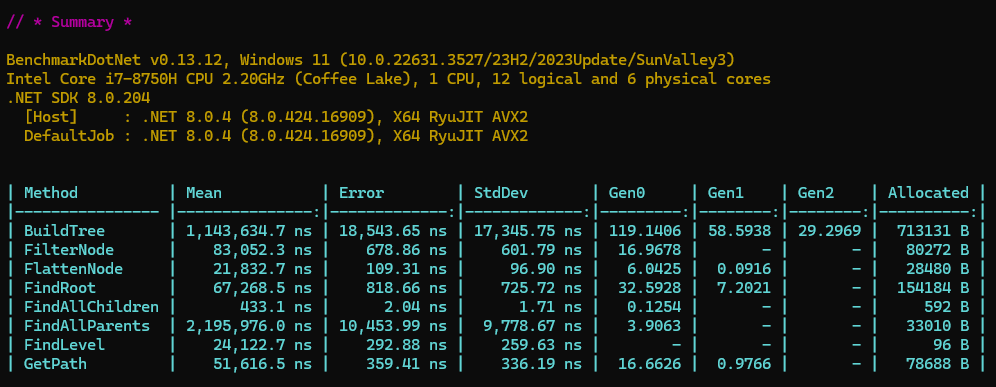Image resolution: width=996 pixels, height=387 pixels.
Task: Click FilterNode mean 83,052.3 ns
Action: pos(262,250)
